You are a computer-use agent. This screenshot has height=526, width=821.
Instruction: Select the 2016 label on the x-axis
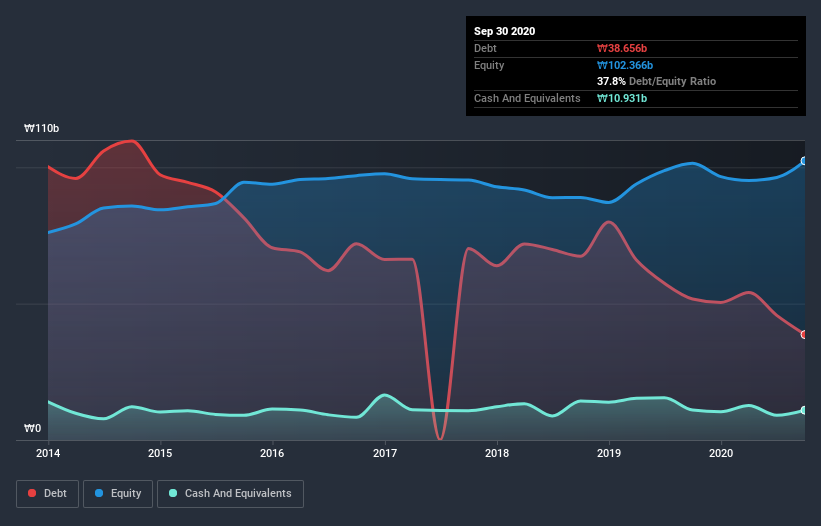pos(272,453)
